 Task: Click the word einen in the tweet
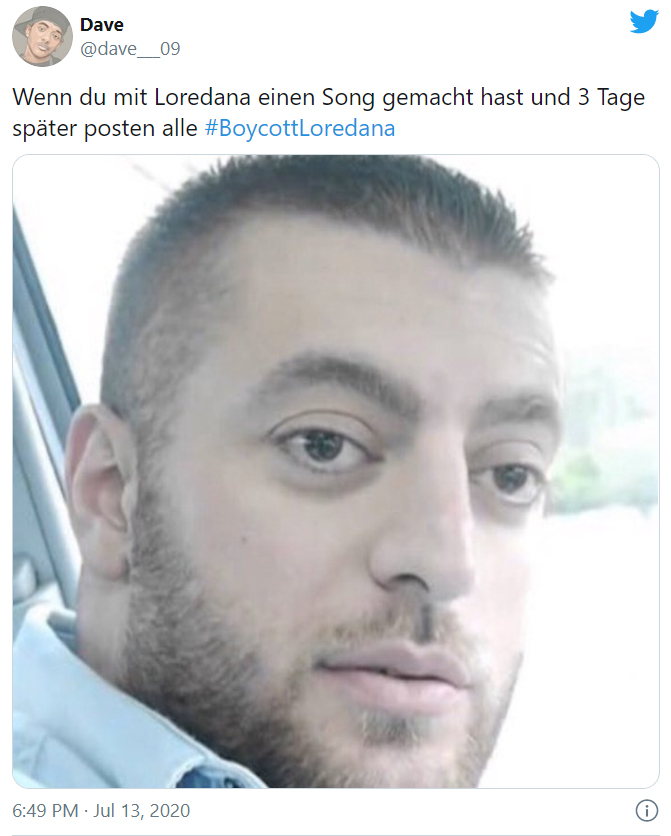[x=286, y=98]
